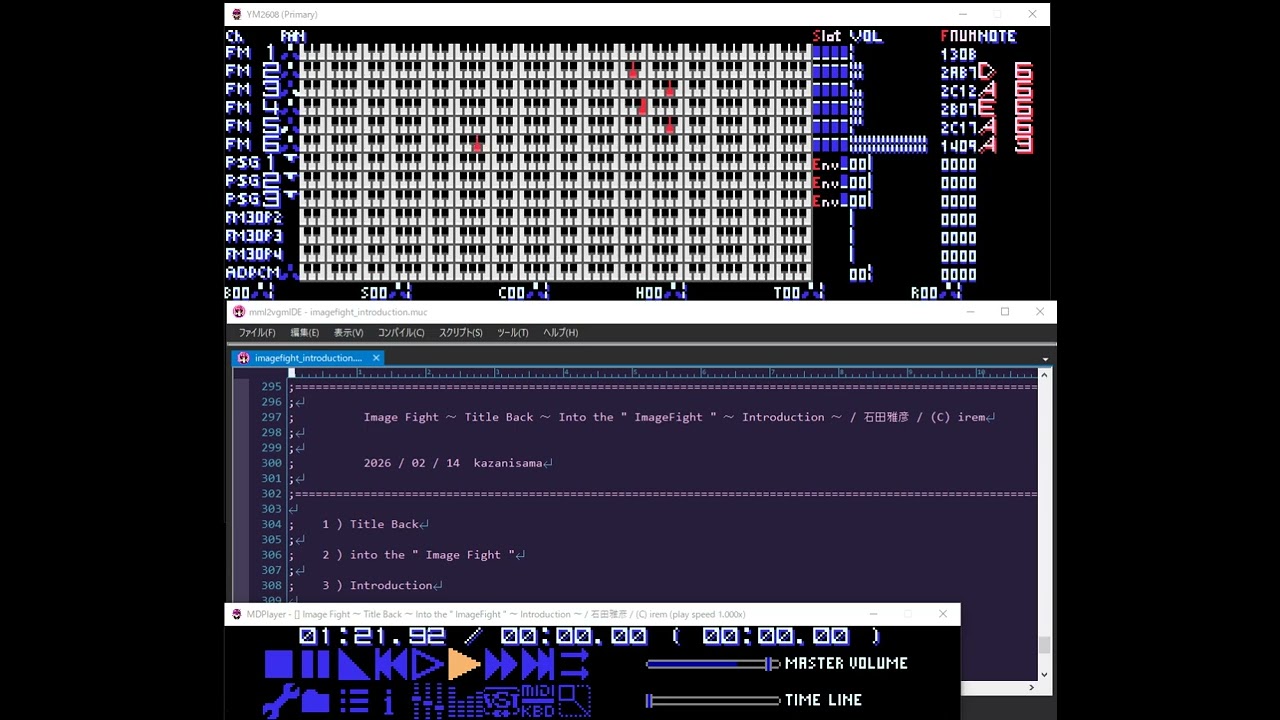The image size is (1280, 720).
Task: Click the '3 ) Introduction' comment line
Action: coord(377,585)
